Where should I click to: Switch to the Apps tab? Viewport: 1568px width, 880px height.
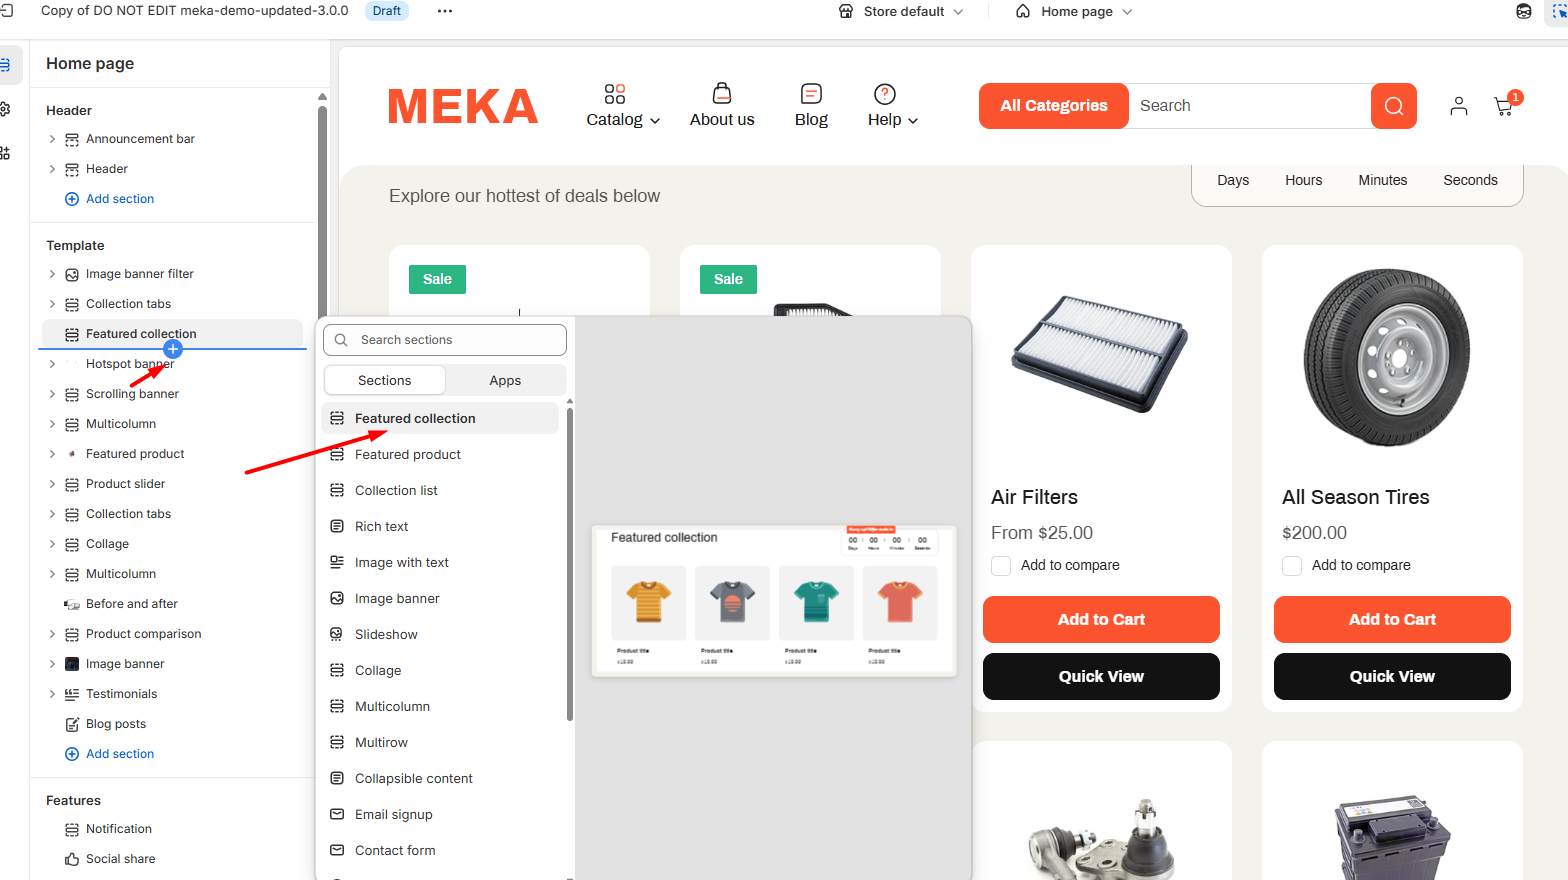[505, 381]
